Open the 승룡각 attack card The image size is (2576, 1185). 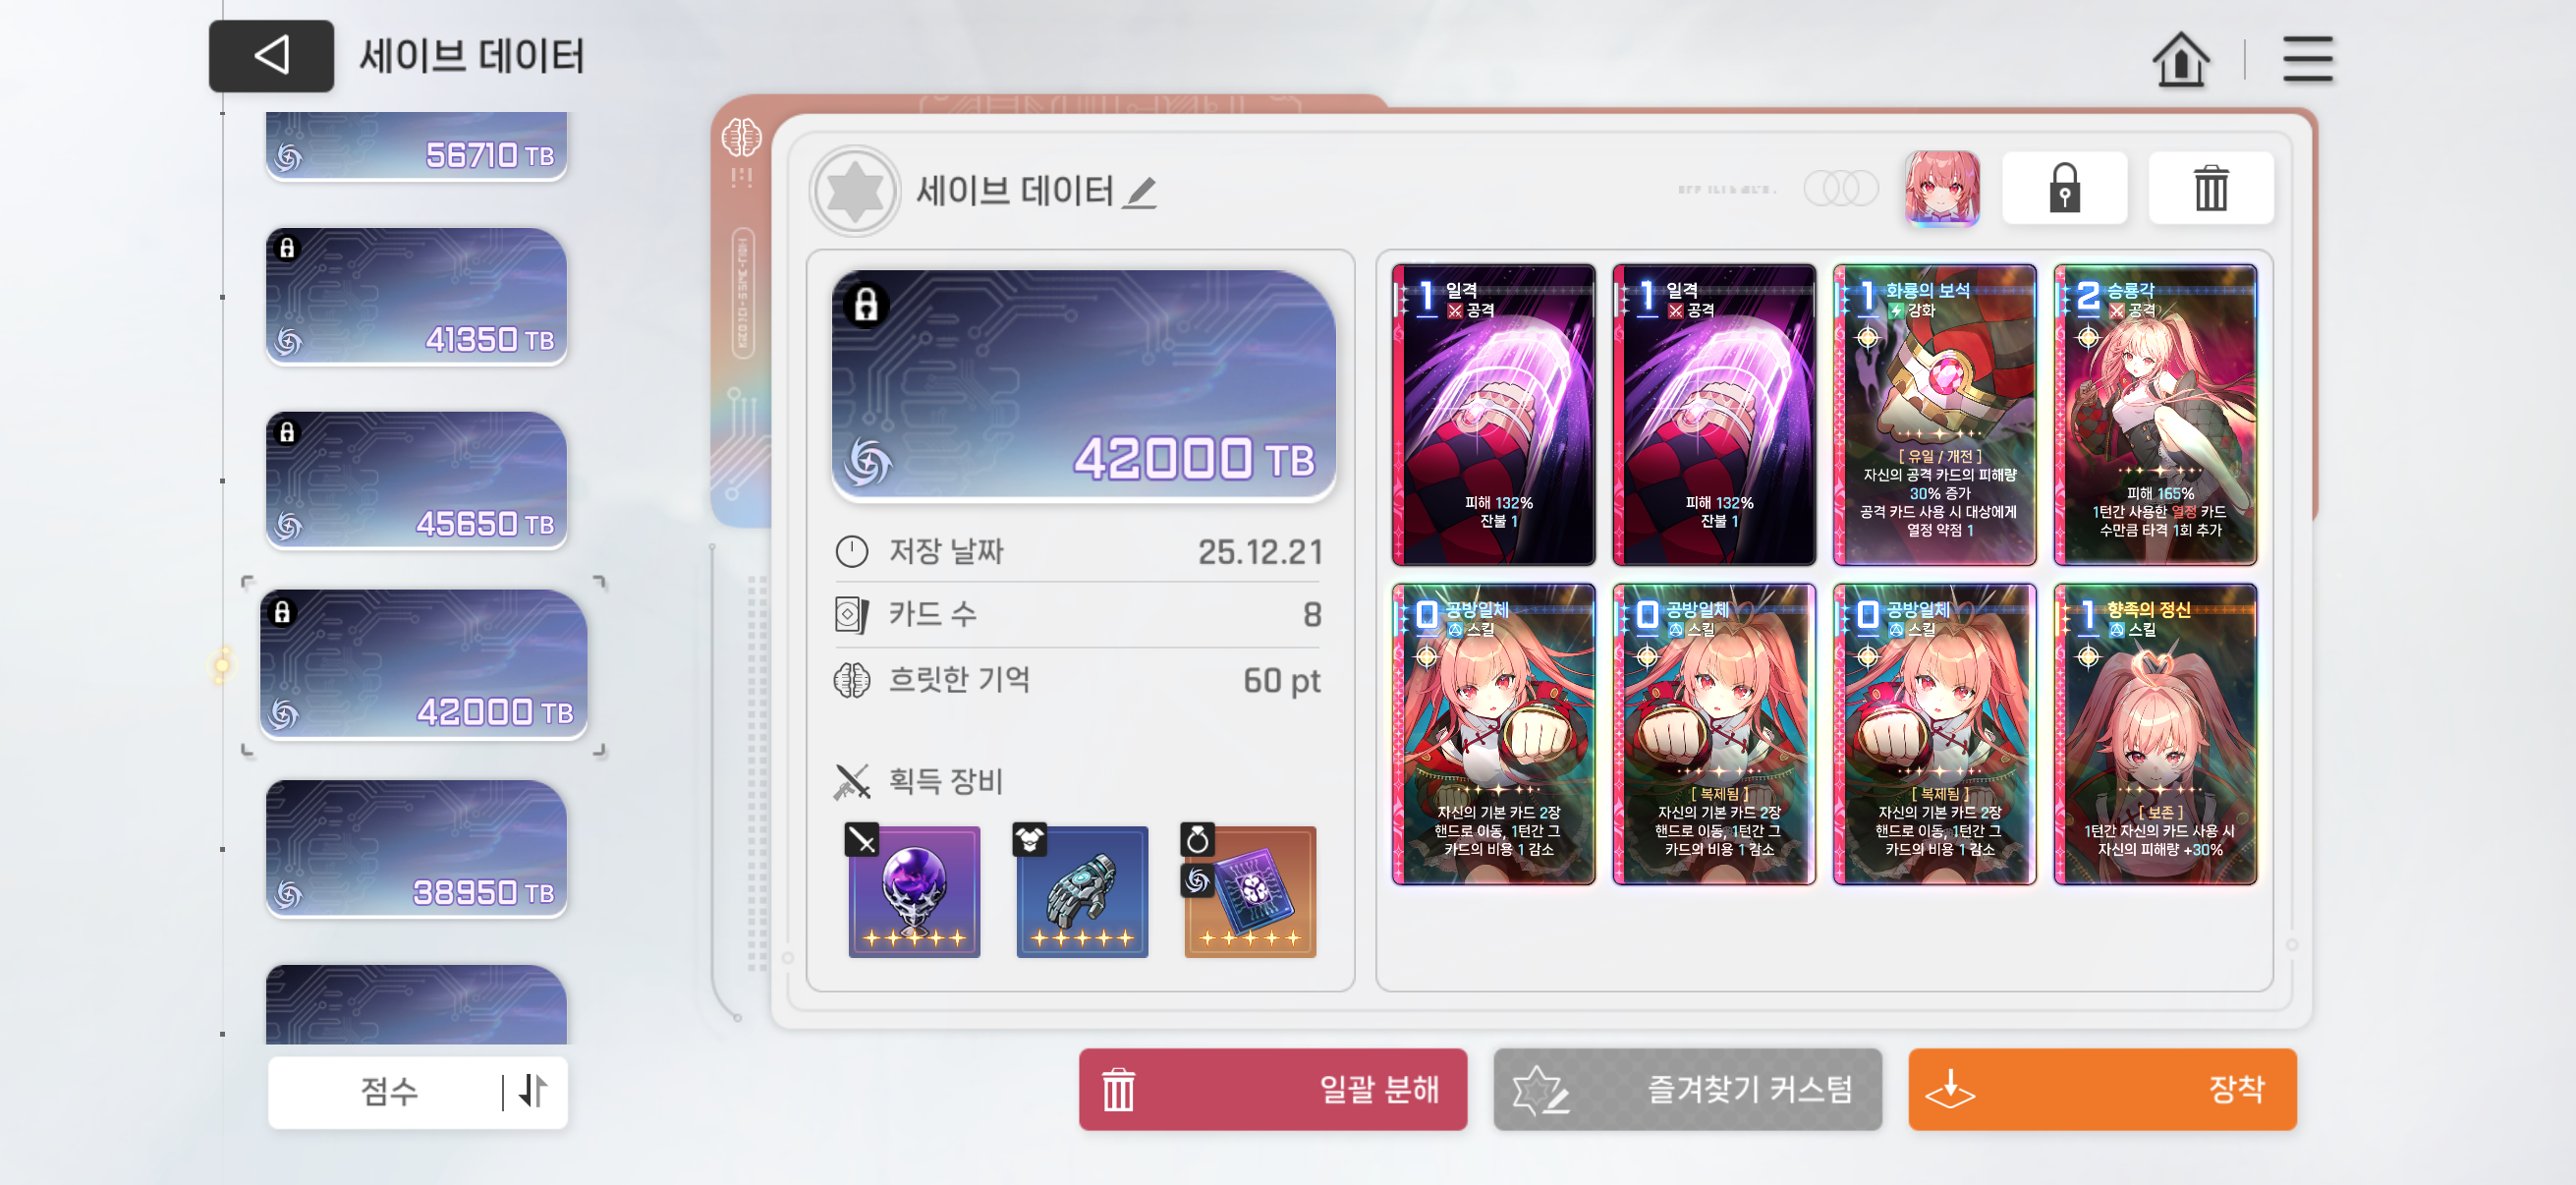point(2155,415)
